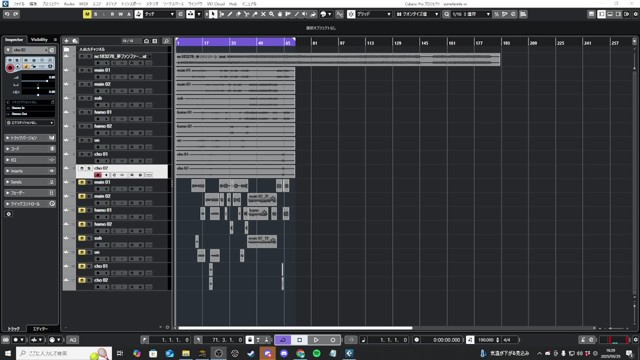Select the Scissors split tool in toolbar
The image size is (640, 360).
247,14
